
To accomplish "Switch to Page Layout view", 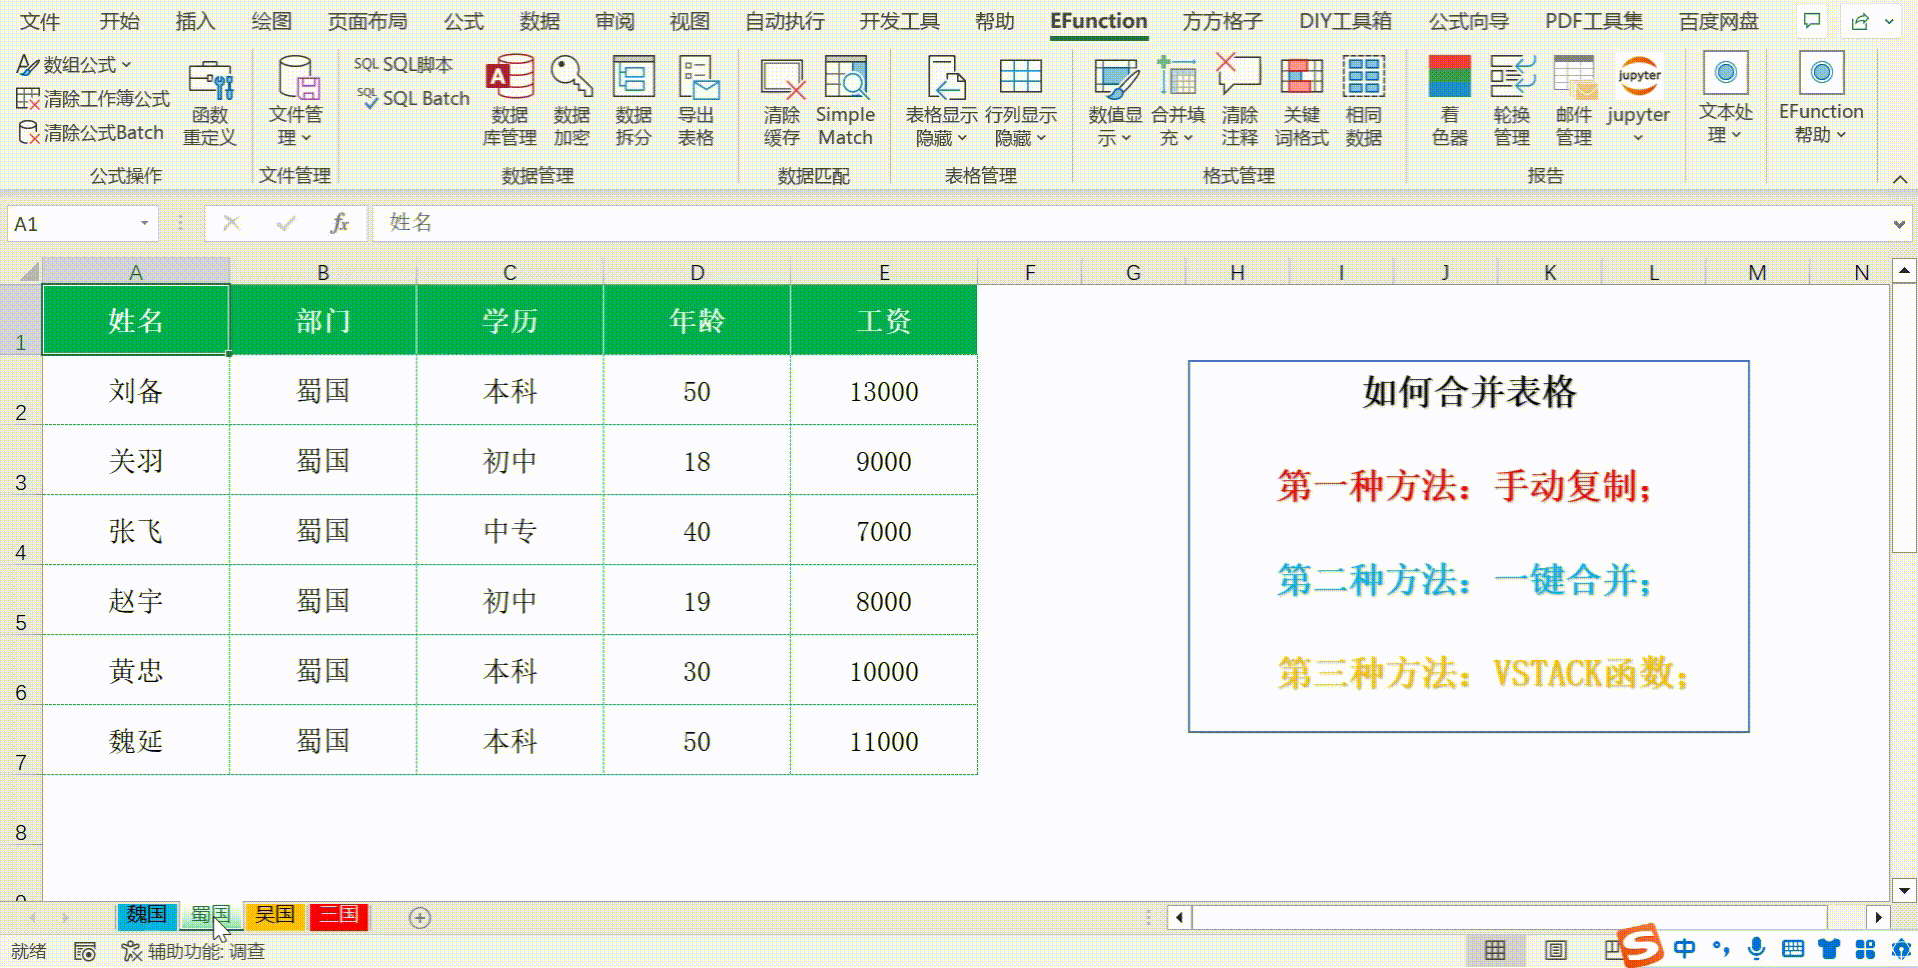I will coord(1555,950).
